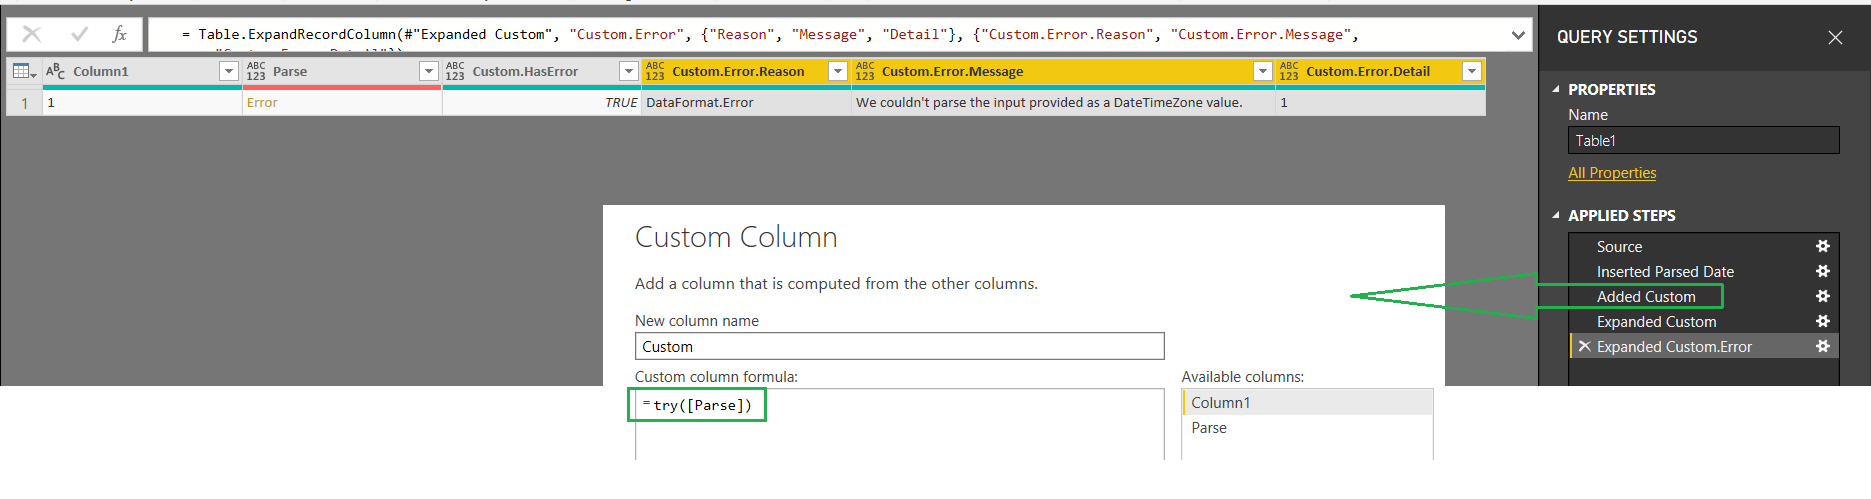Edit the query Name field Table1

click(1703, 140)
